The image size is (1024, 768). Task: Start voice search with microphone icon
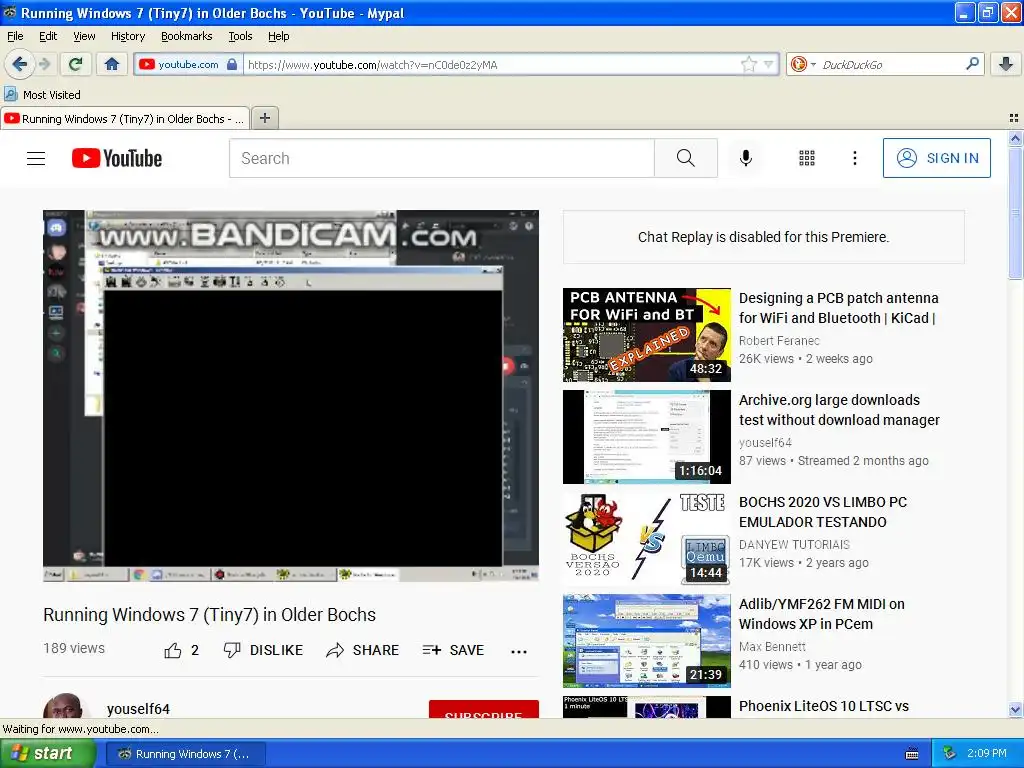[x=746, y=158]
